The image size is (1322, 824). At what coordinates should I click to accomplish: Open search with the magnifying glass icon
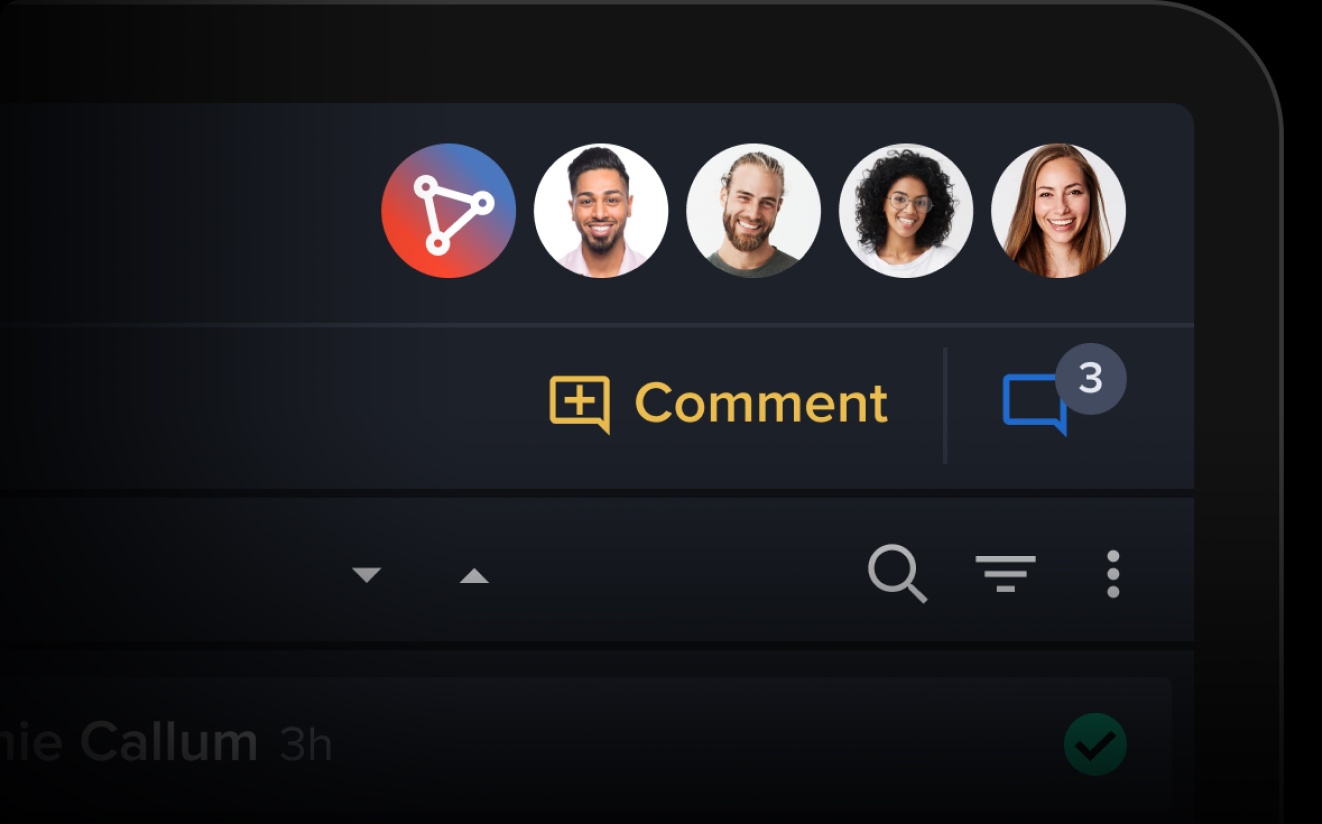[x=897, y=574]
